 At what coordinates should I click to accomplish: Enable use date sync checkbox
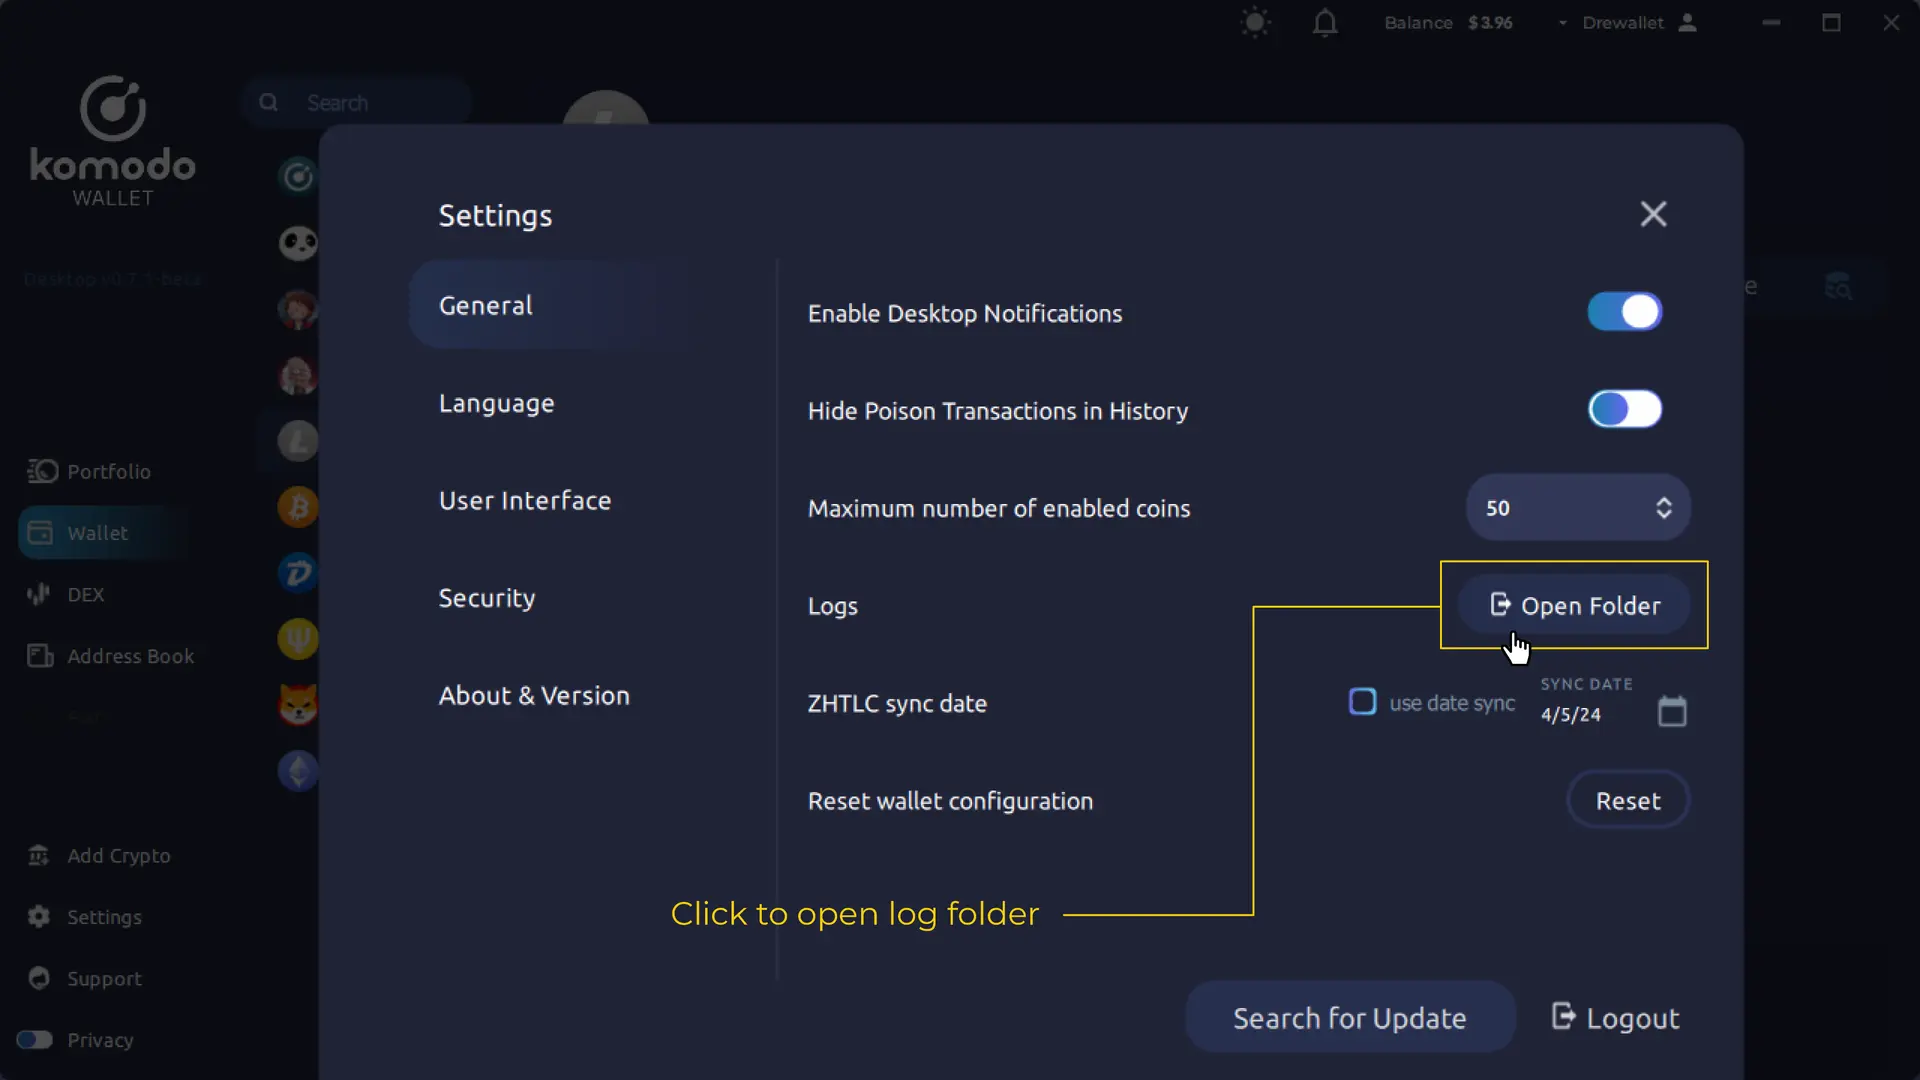click(x=1362, y=702)
